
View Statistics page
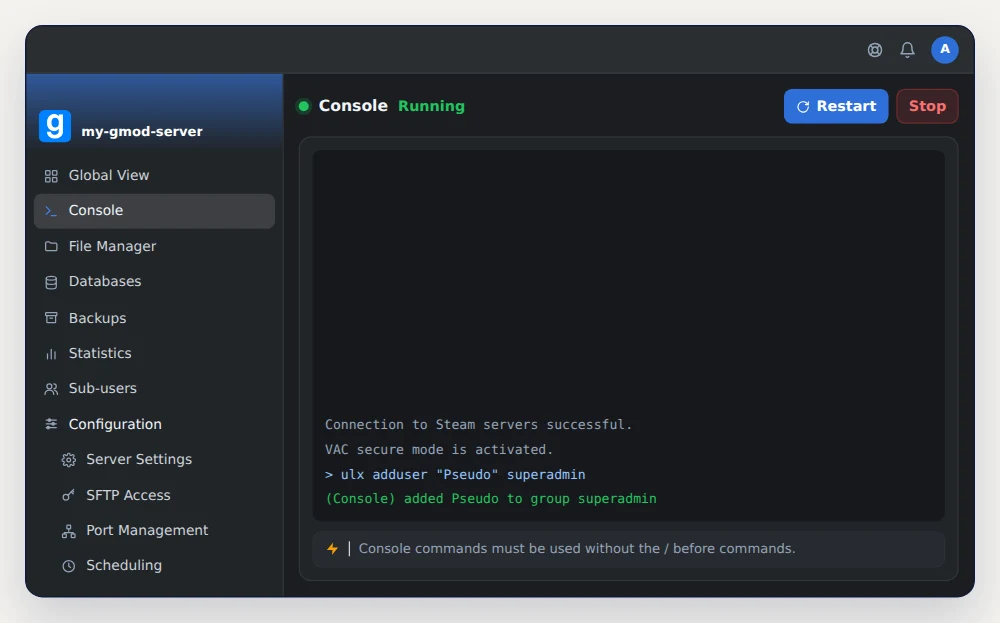[x=154, y=353]
